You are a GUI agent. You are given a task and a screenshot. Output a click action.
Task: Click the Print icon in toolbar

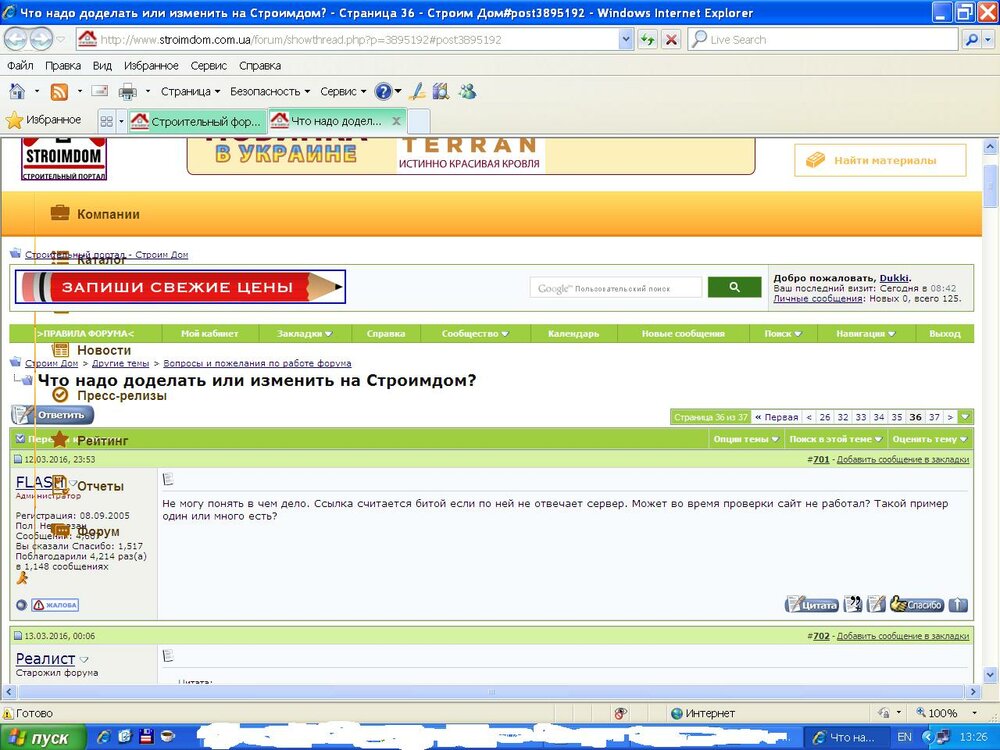coord(128,92)
